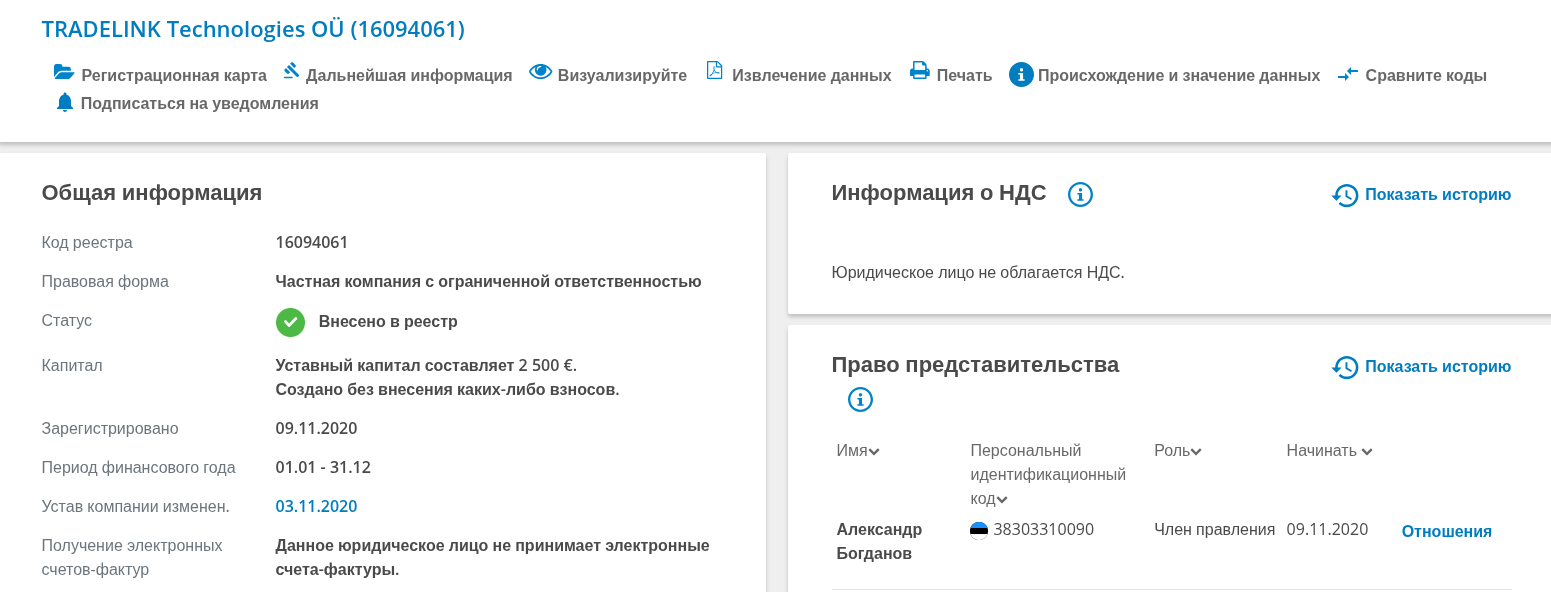Click the green status checkmark icon

pyautogui.click(x=289, y=322)
